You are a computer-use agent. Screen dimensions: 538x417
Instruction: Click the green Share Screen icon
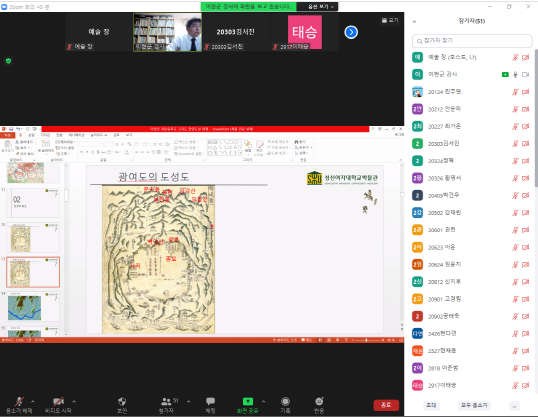(248, 401)
